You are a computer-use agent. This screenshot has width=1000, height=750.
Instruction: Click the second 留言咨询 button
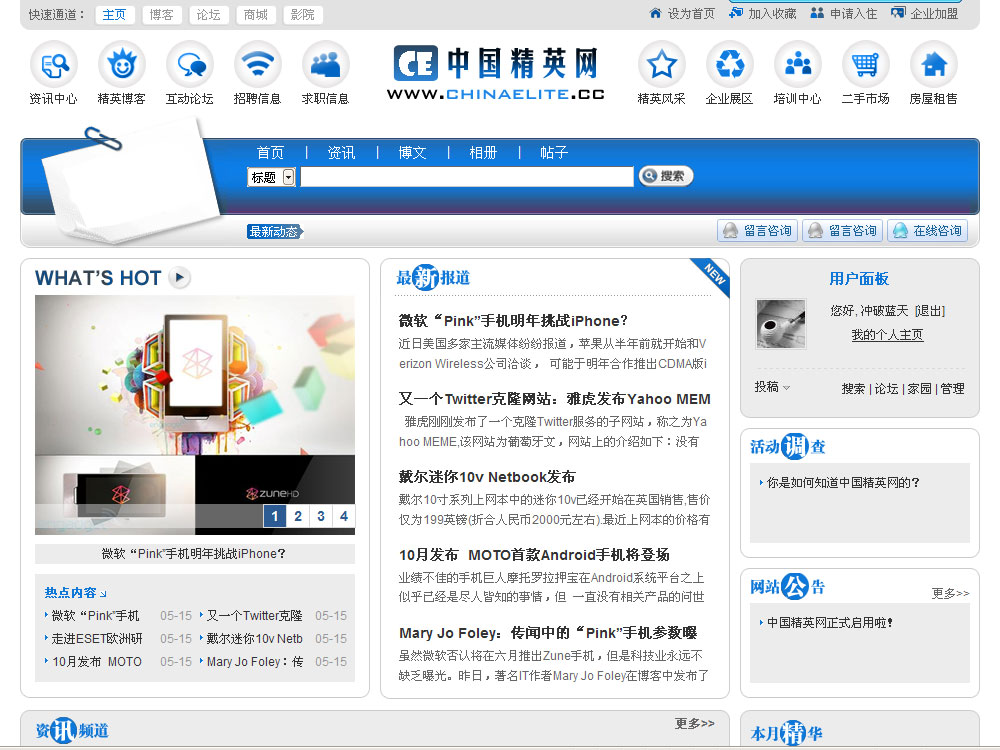[843, 230]
